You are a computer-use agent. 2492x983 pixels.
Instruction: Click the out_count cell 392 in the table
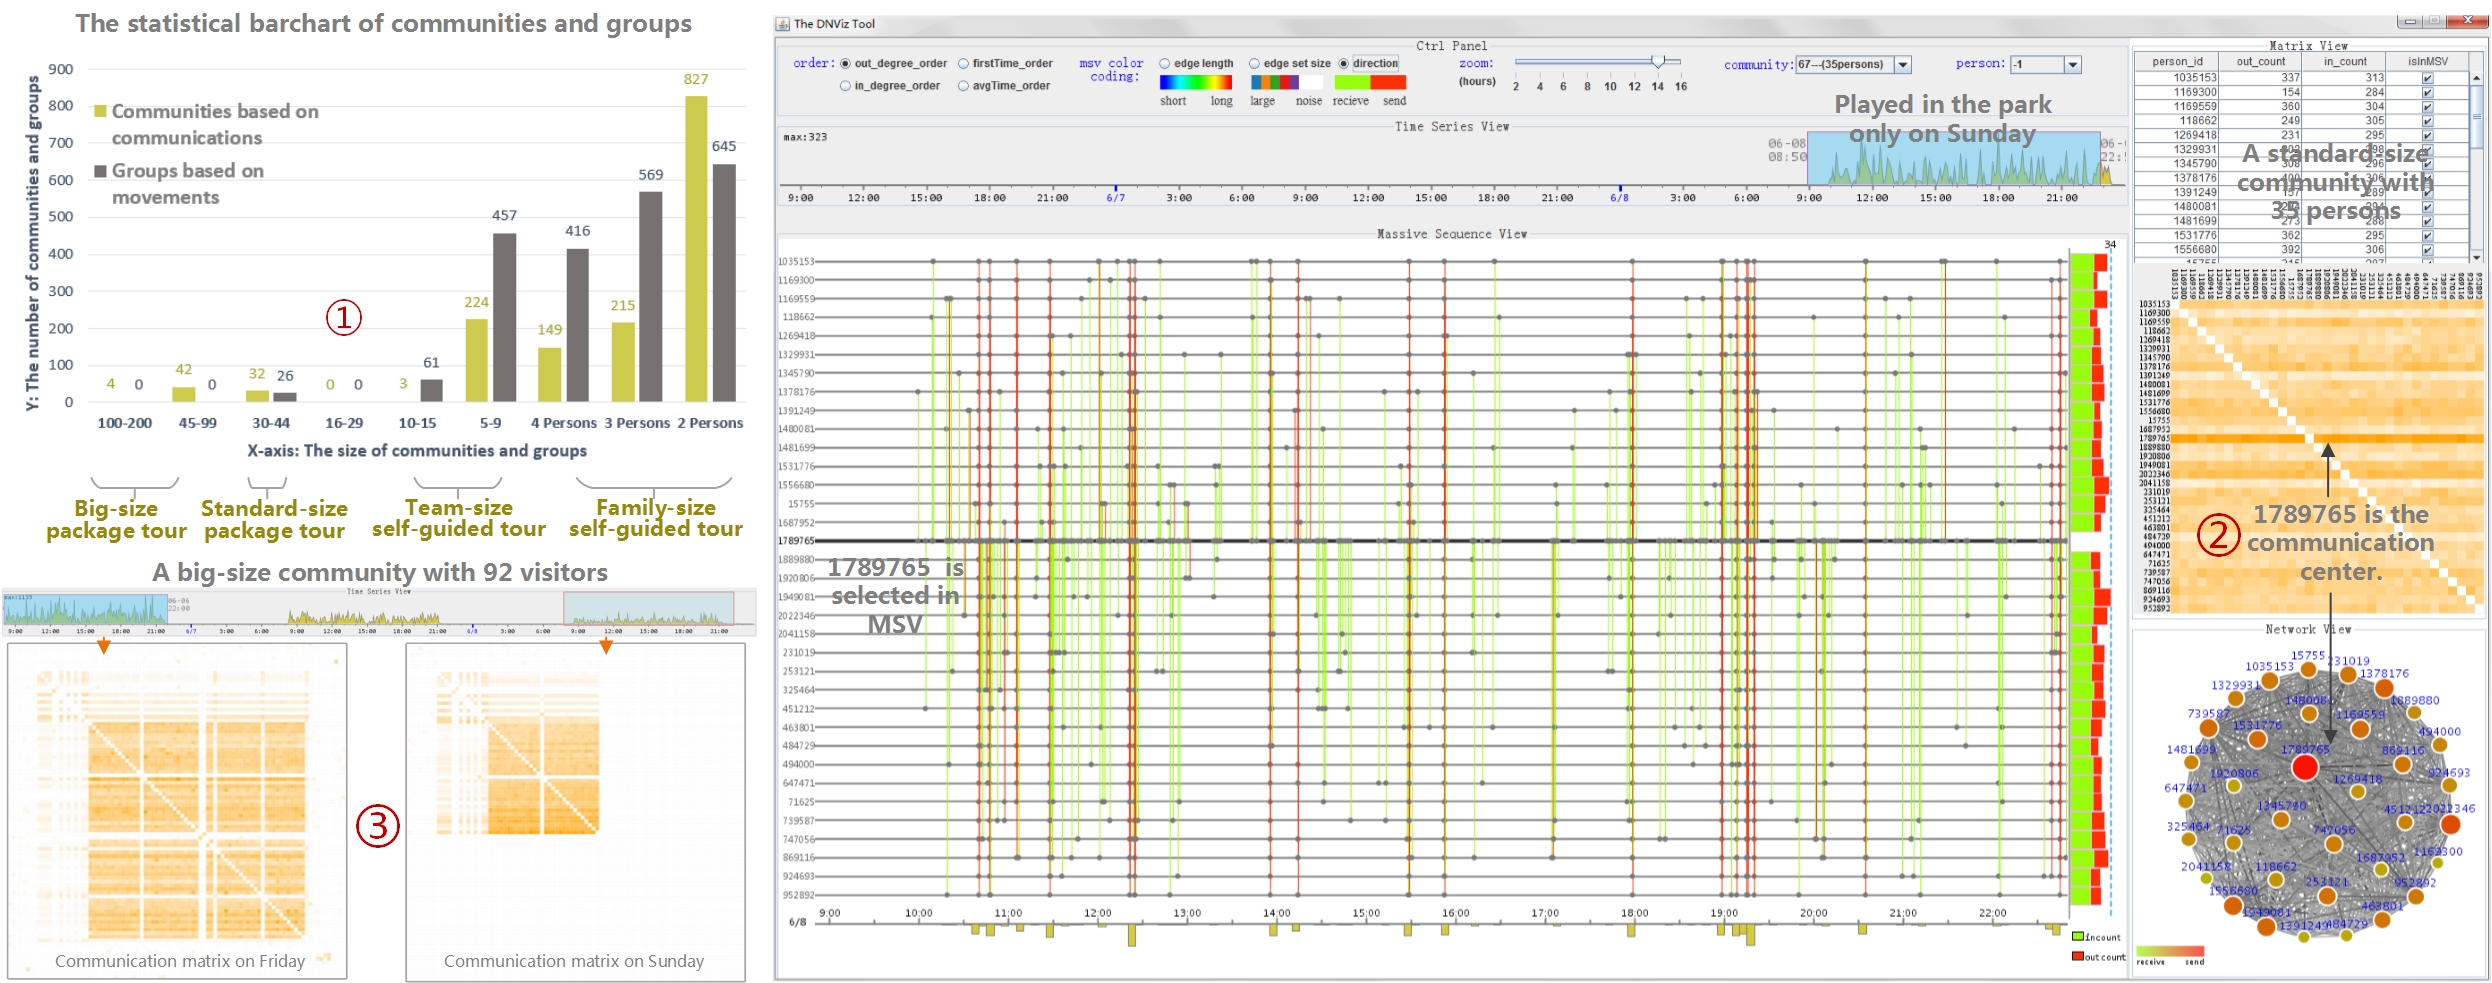pos(2260,250)
